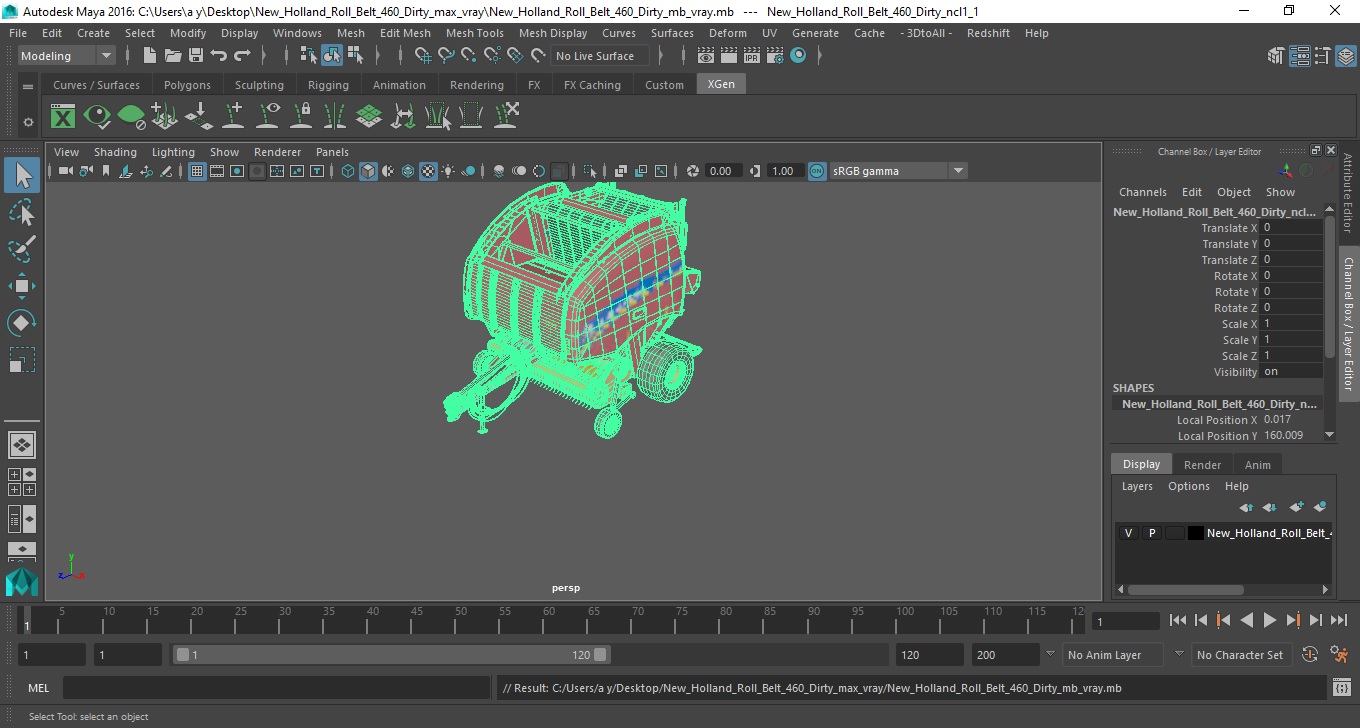The height and width of the screenshot is (728, 1360).
Task: Play animation forwards
Action: pyautogui.click(x=1270, y=620)
